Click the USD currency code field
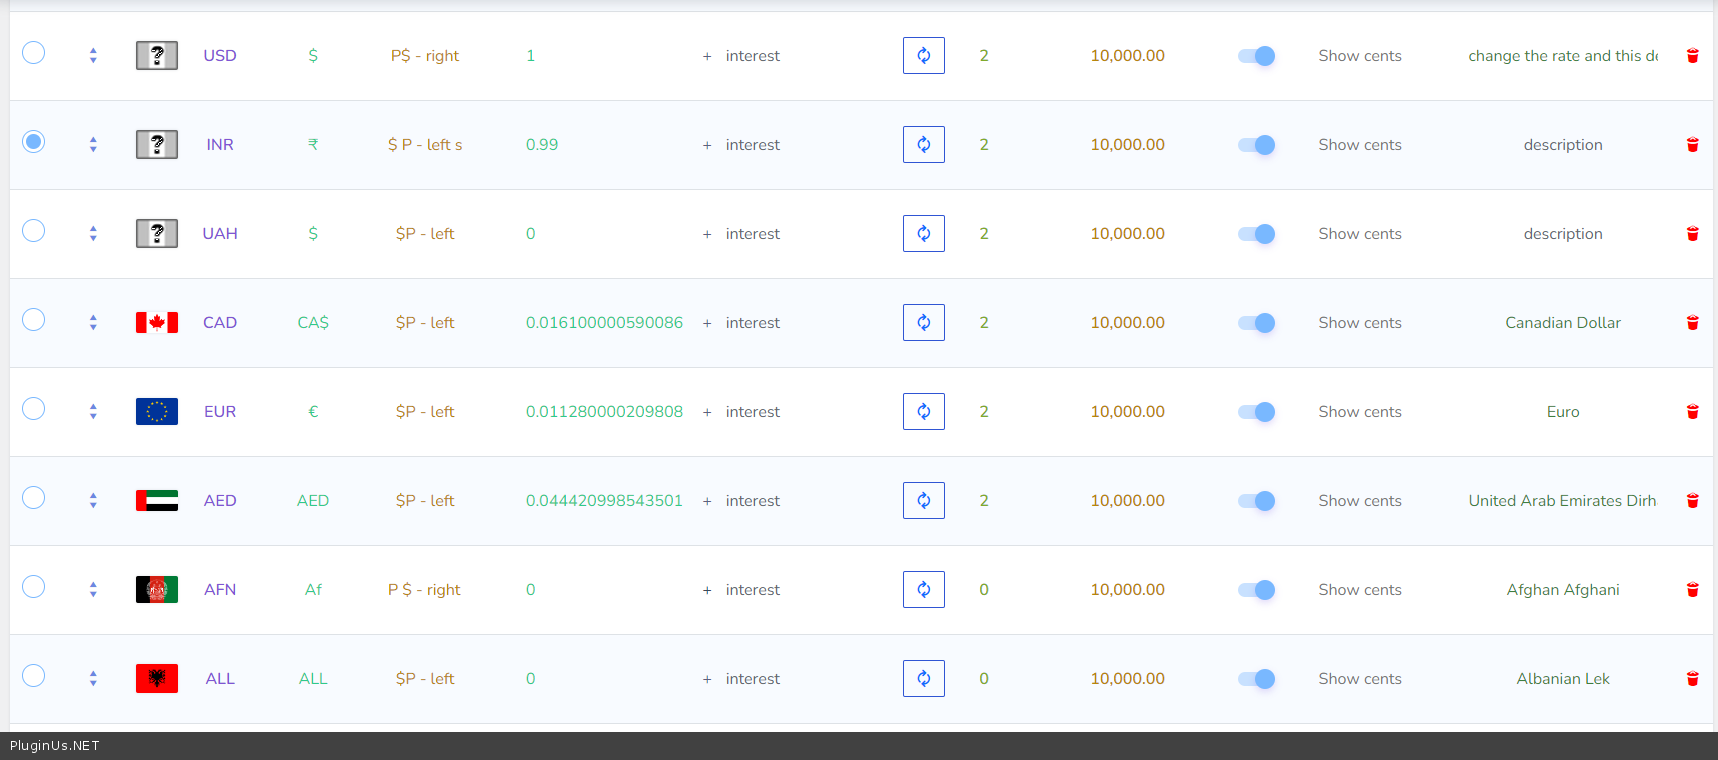This screenshot has width=1718, height=760. [220, 56]
